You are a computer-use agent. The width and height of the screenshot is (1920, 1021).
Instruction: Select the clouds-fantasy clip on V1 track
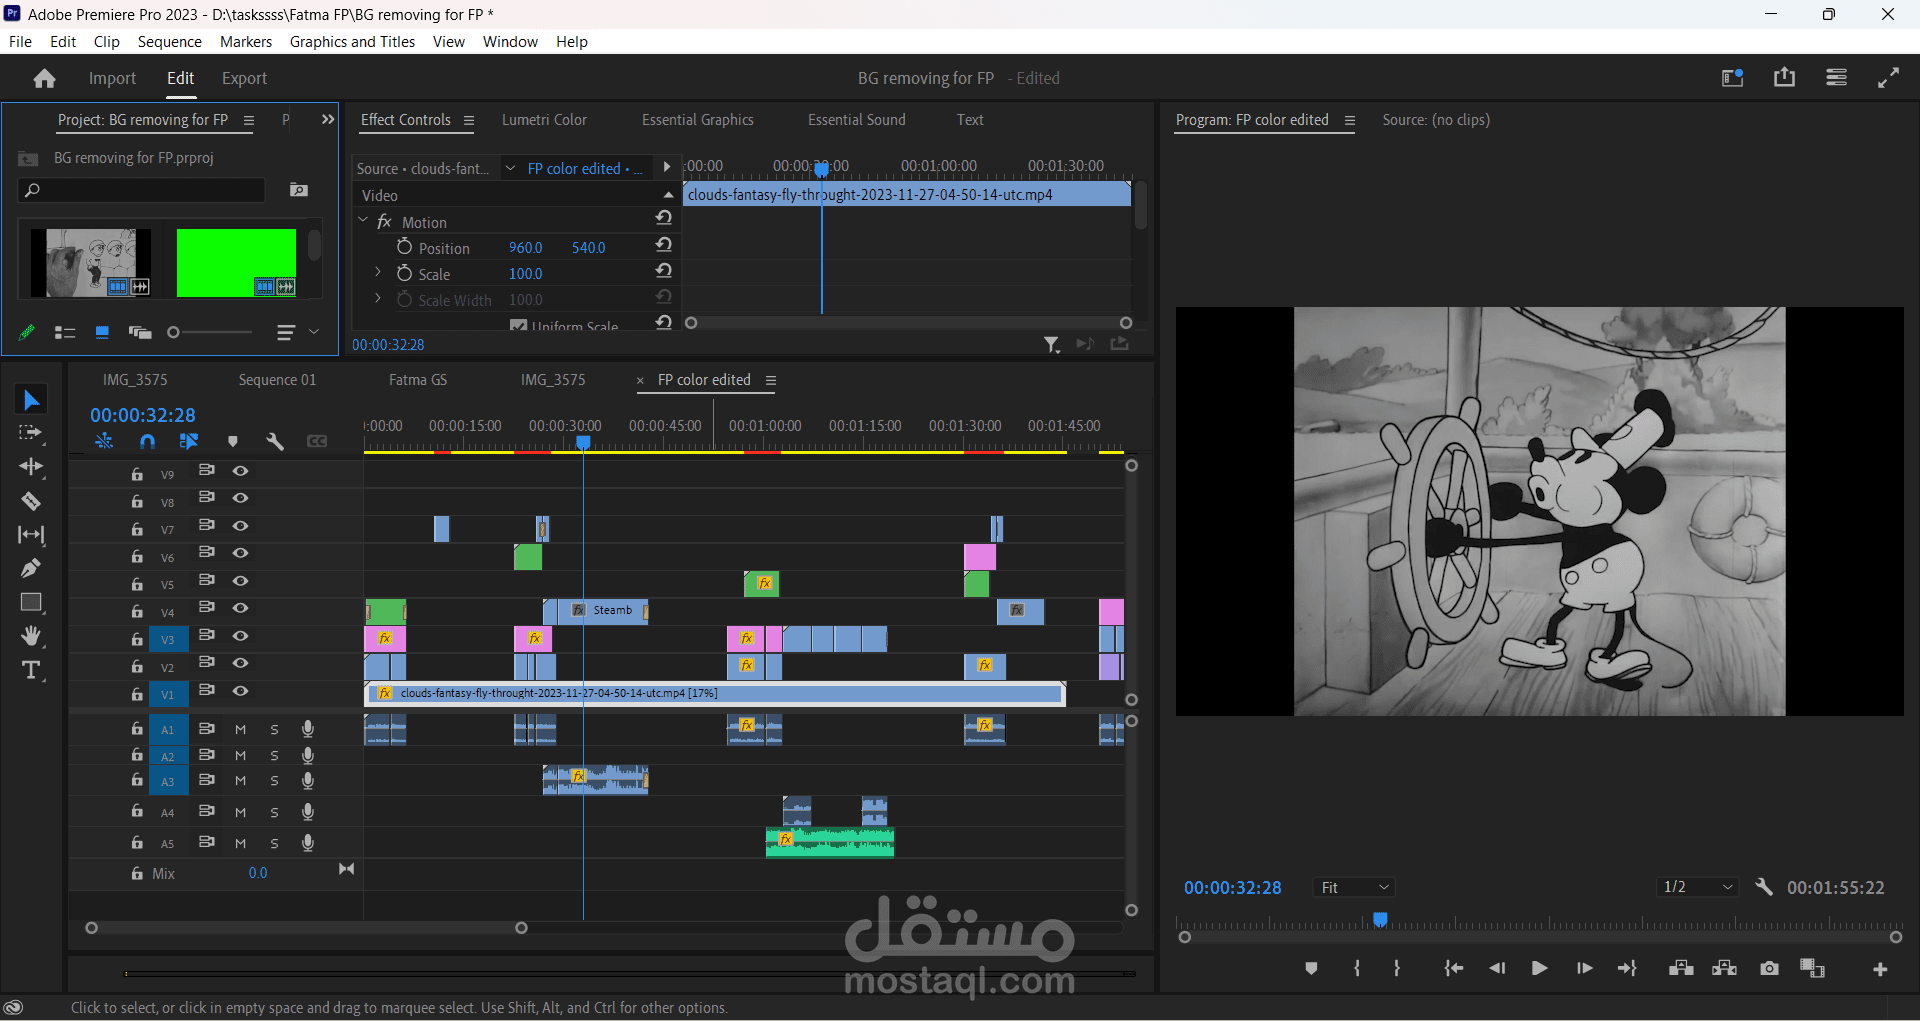[714, 693]
